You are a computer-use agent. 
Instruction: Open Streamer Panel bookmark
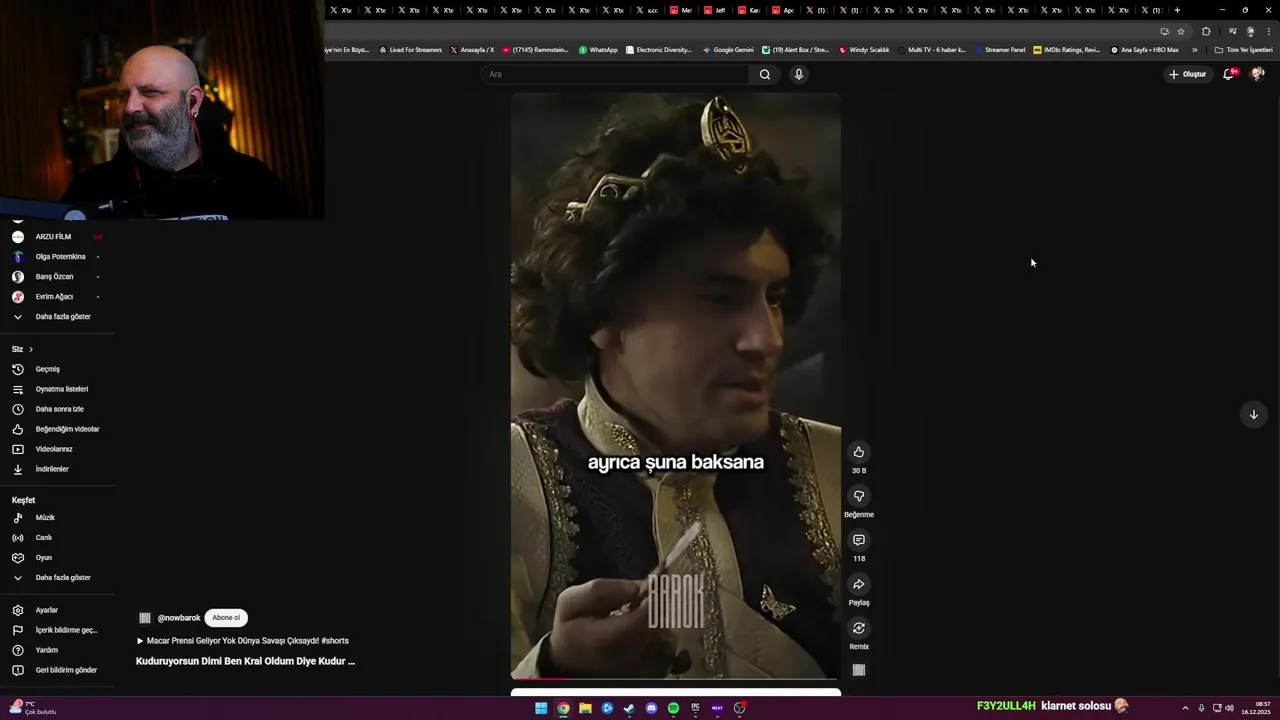pyautogui.click(x=1000, y=50)
